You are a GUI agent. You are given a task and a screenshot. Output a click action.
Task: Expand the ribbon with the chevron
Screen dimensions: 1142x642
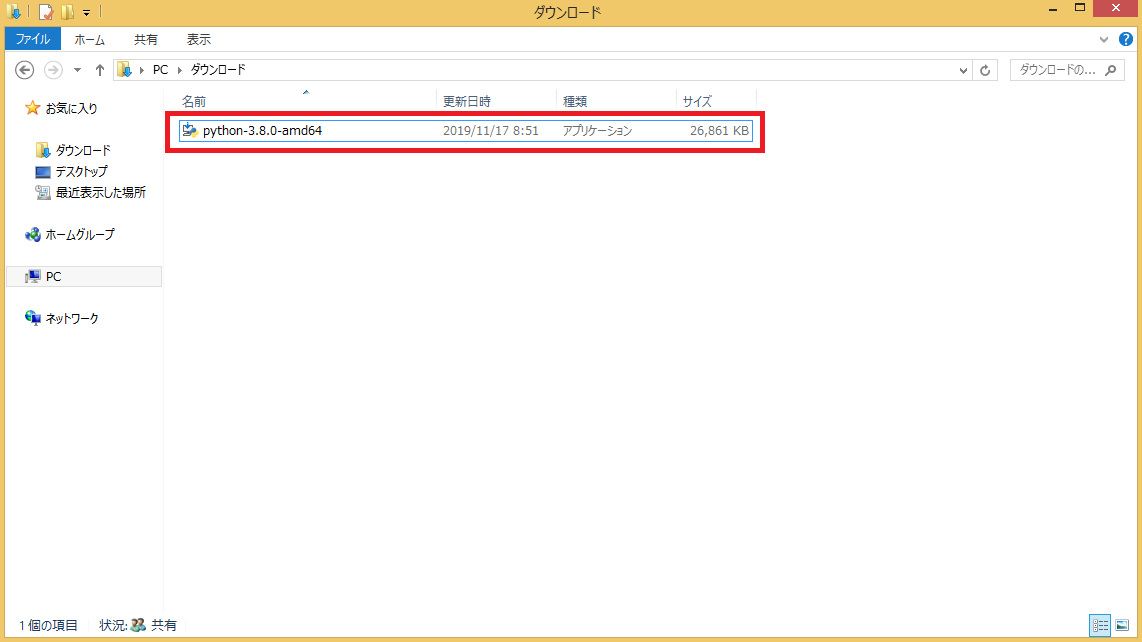1103,39
